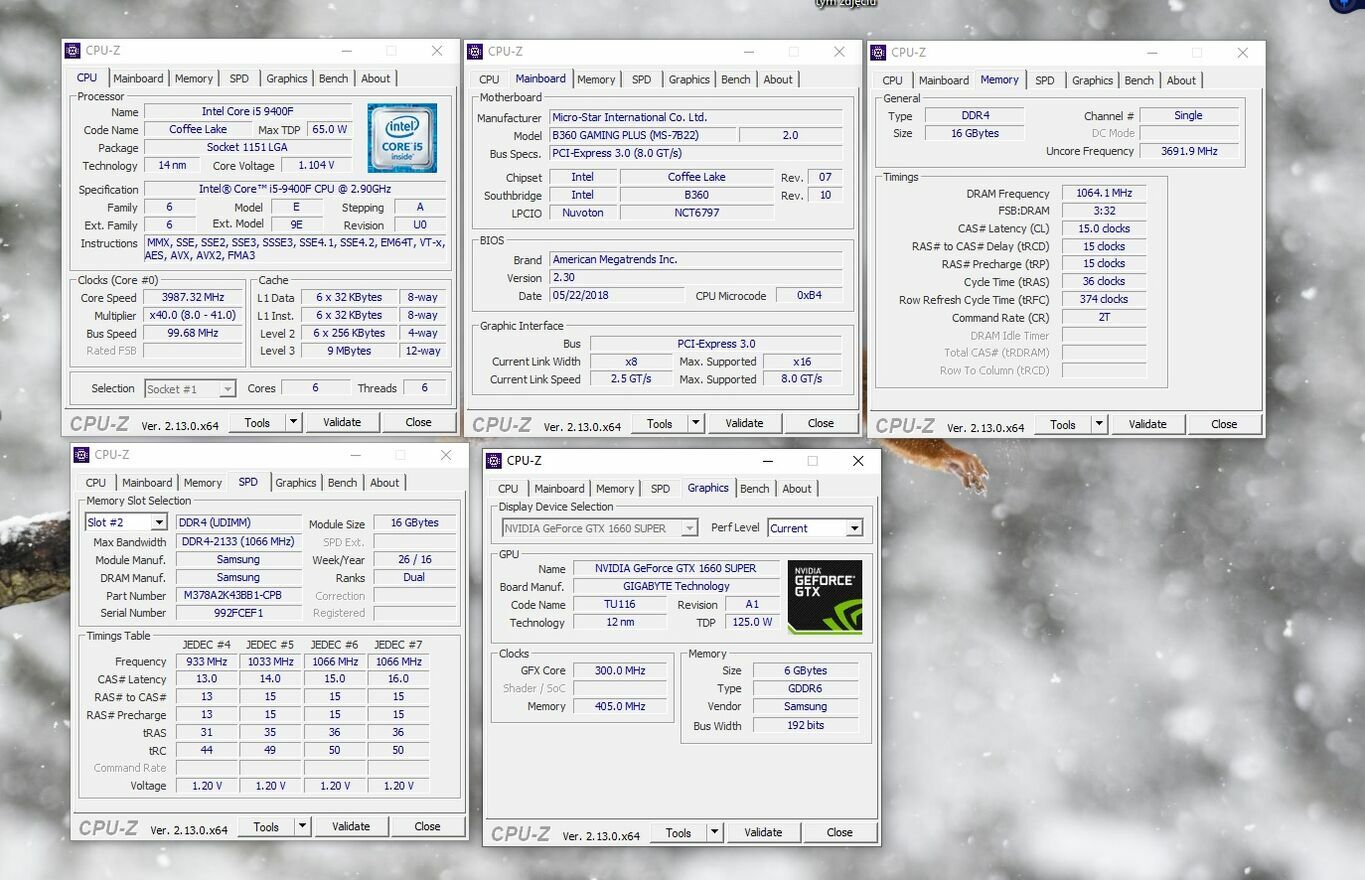Close the CPU-Z window showing Graphics tab
Image resolution: width=1365 pixels, height=880 pixels.
[x=857, y=461]
